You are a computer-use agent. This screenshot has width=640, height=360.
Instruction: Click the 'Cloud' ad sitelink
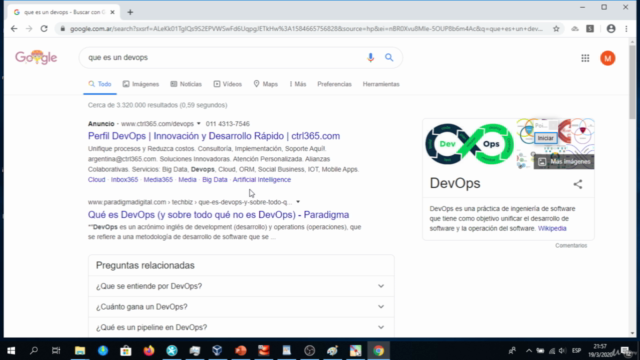pyautogui.click(x=96, y=180)
